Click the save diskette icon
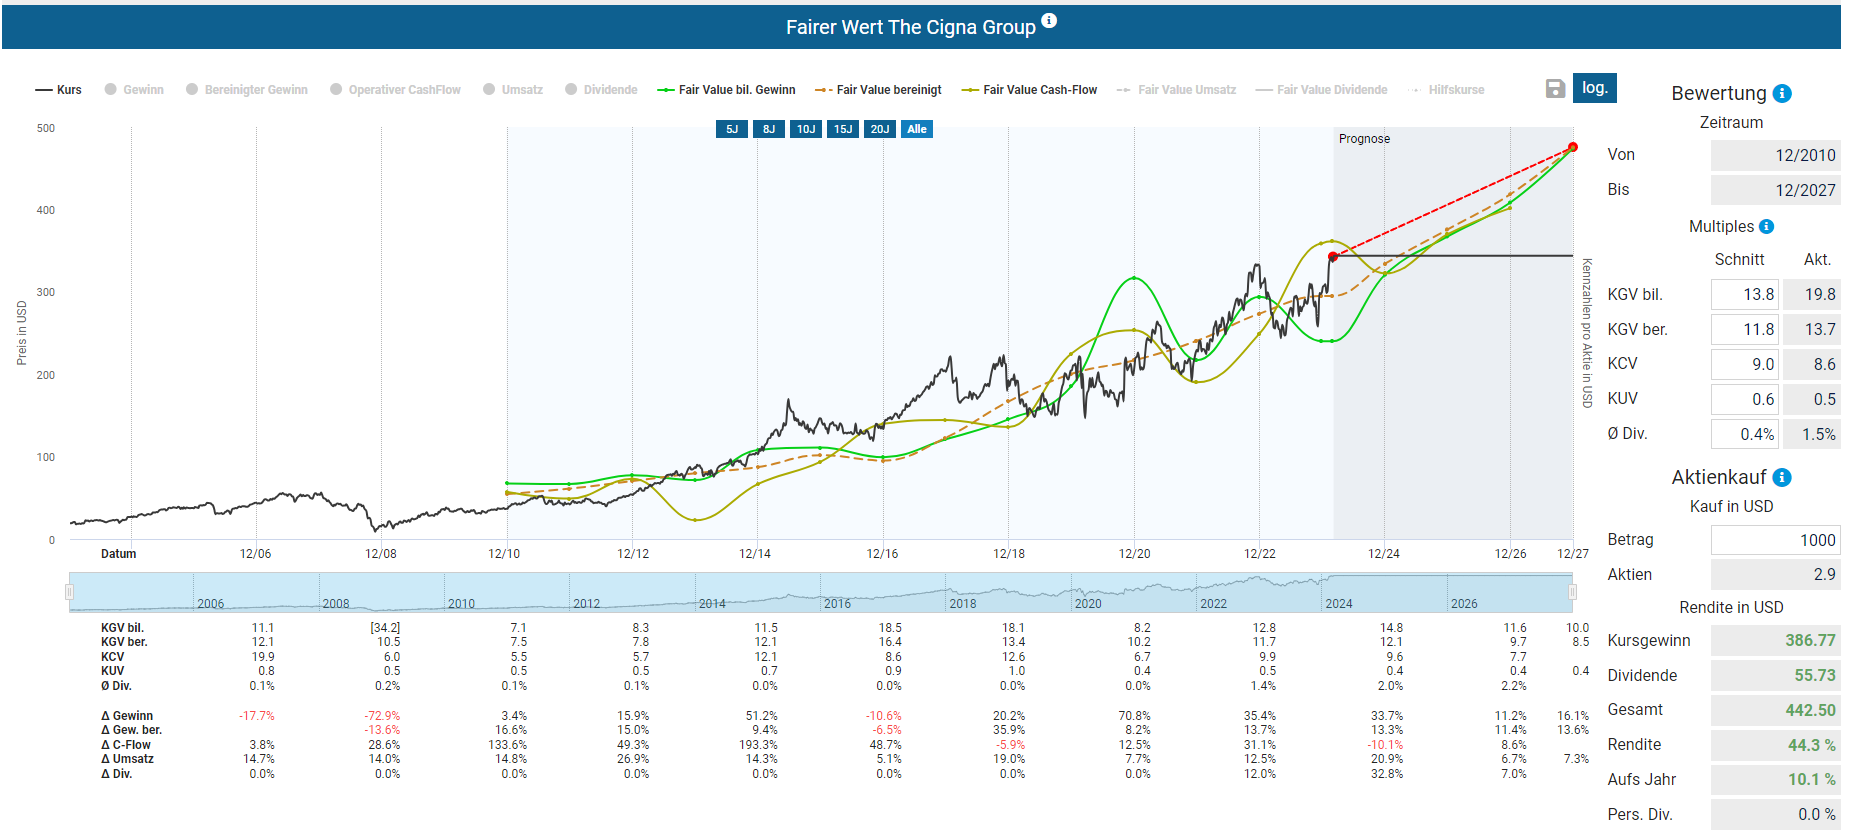The width and height of the screenshot is (1849, 837). [1555, 89]
